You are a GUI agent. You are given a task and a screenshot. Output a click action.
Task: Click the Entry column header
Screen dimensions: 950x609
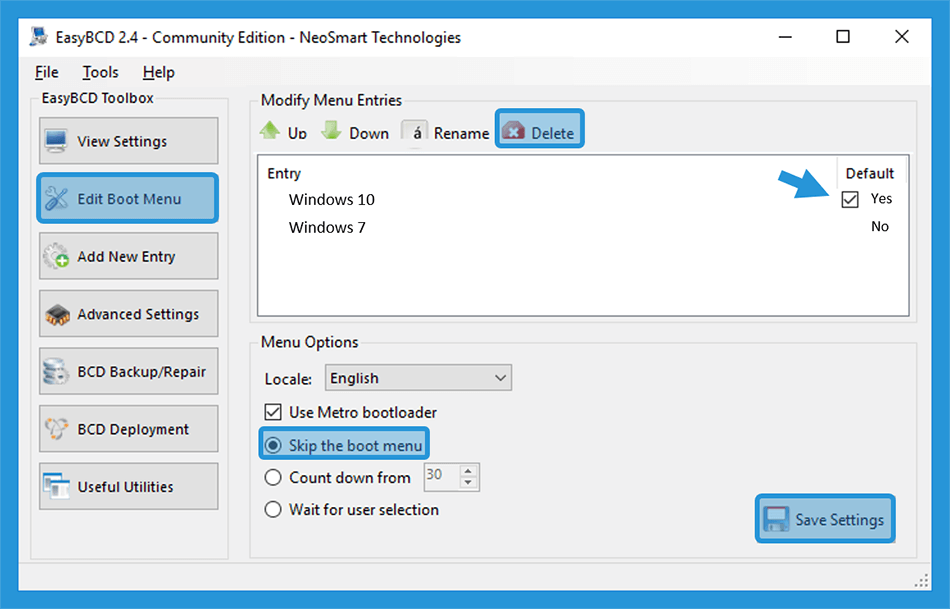tap(284, 173)
